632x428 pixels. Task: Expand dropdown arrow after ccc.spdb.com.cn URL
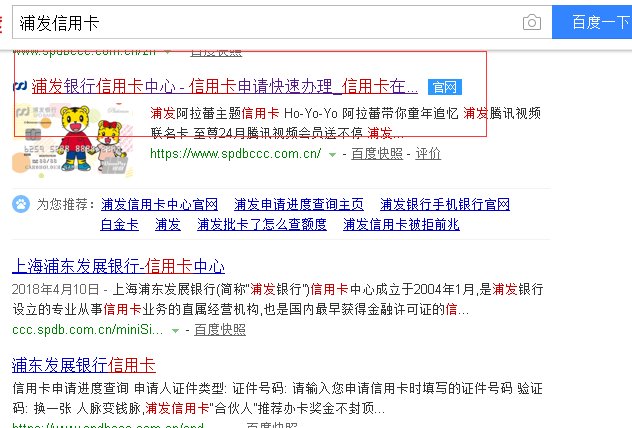click(x=175, y=330)
